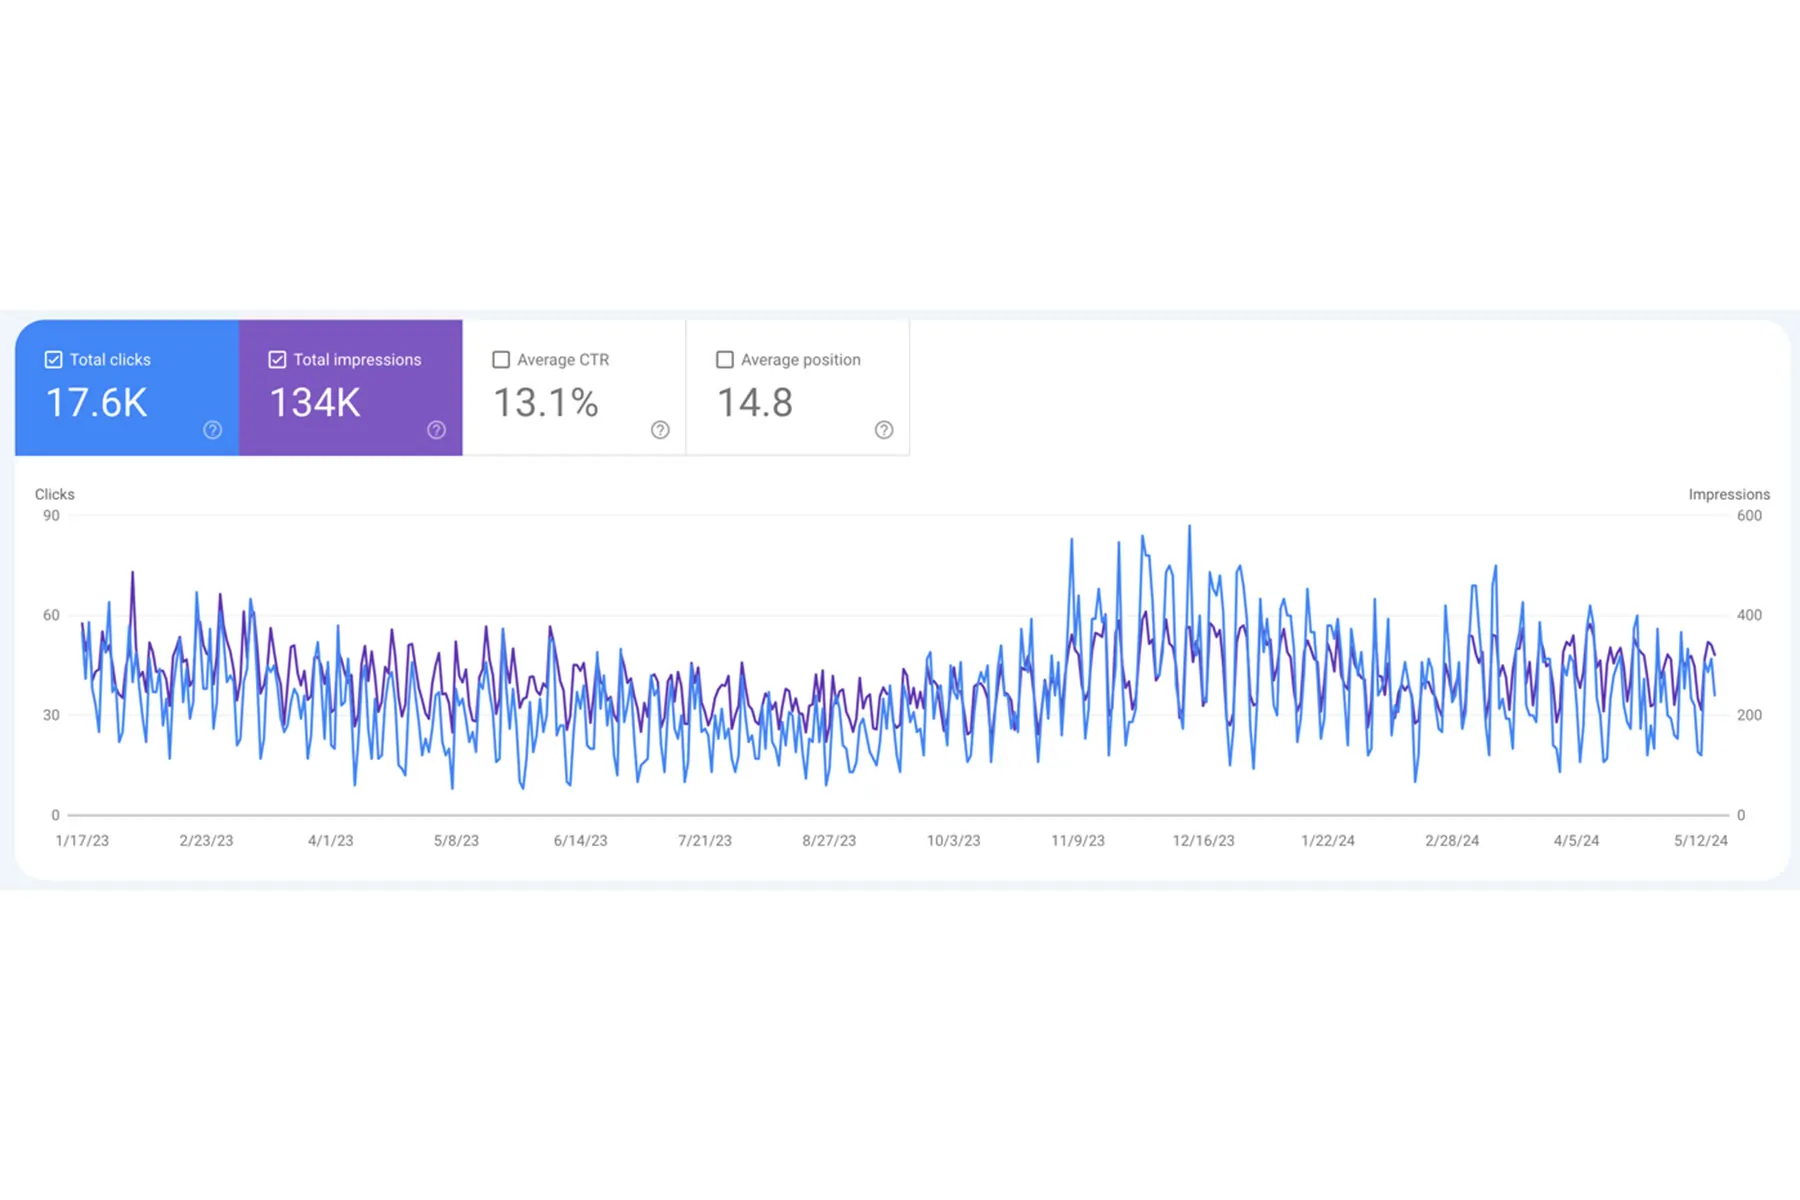The width and height of the screenshot is (1800, 1200).
Task: Click the 12/16/23 date label
Action: (1204, 841)
